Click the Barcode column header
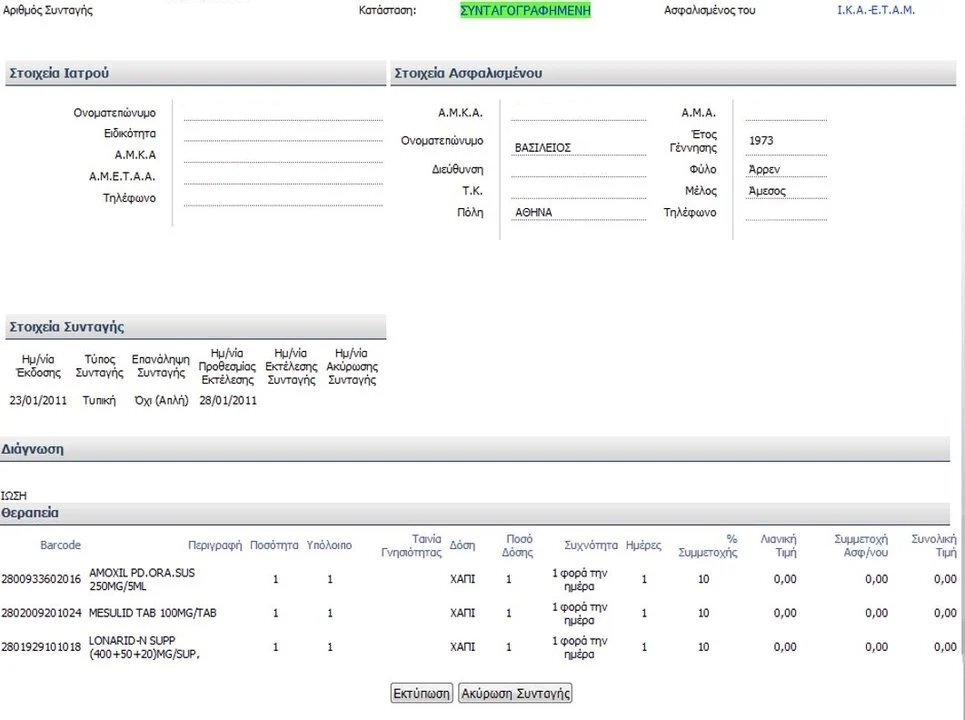Screen dimensions: 965x720 pos(60,545)
